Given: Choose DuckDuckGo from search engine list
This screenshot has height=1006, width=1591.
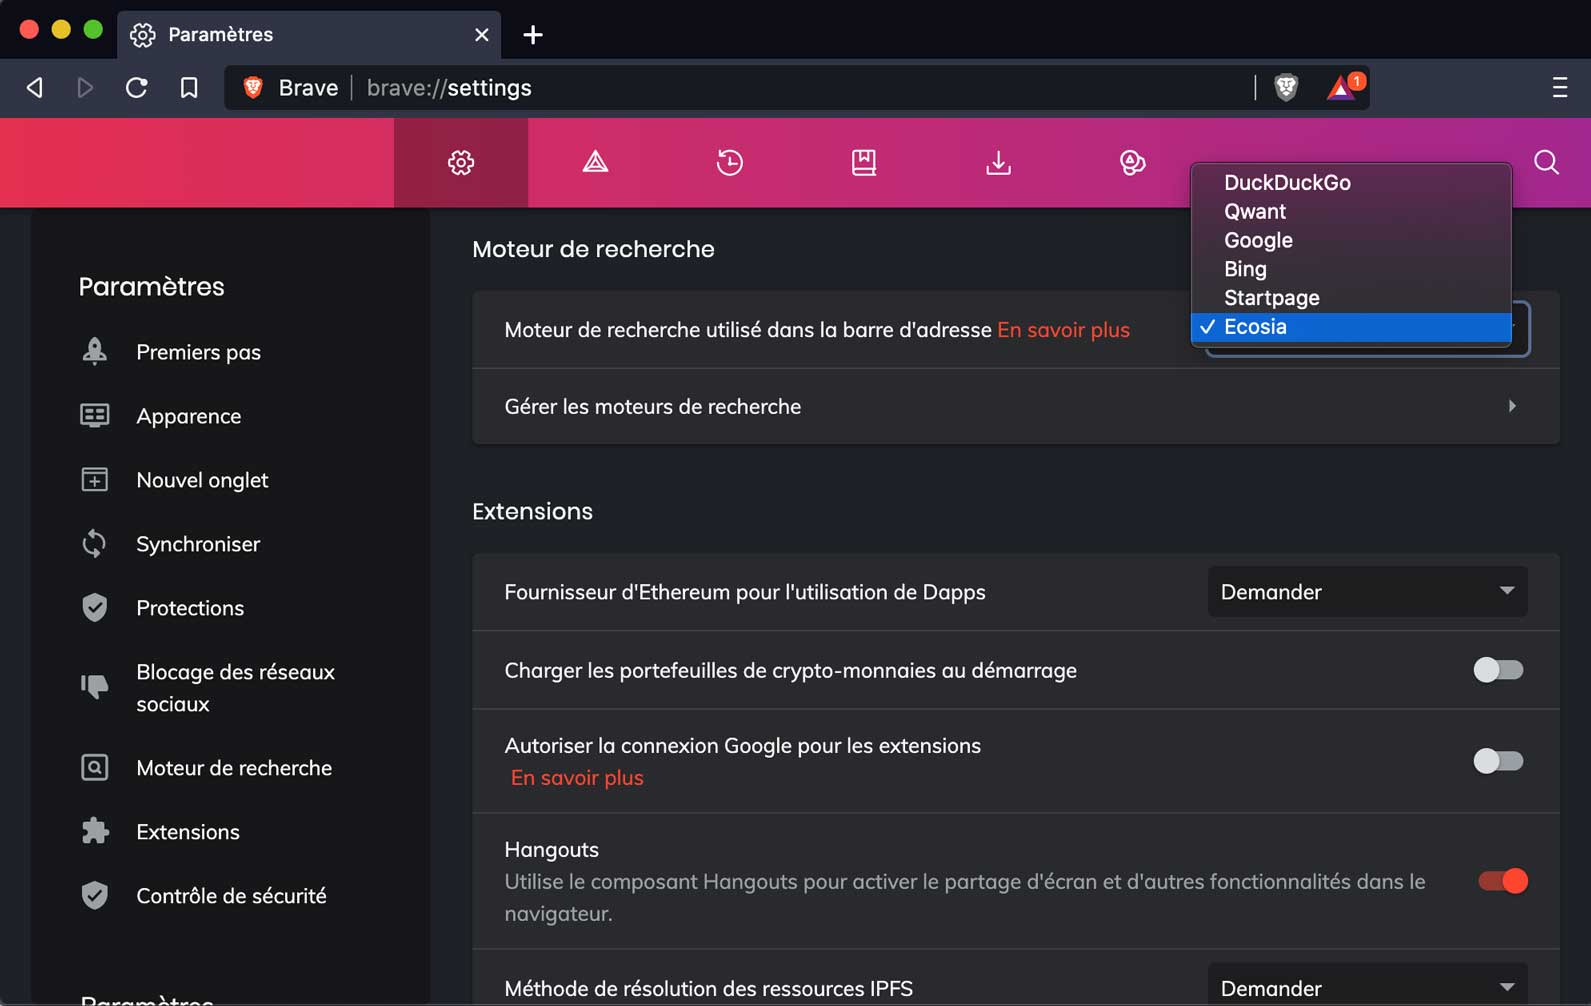Looking at the screenshot, I should click(x=1351, y=183).
